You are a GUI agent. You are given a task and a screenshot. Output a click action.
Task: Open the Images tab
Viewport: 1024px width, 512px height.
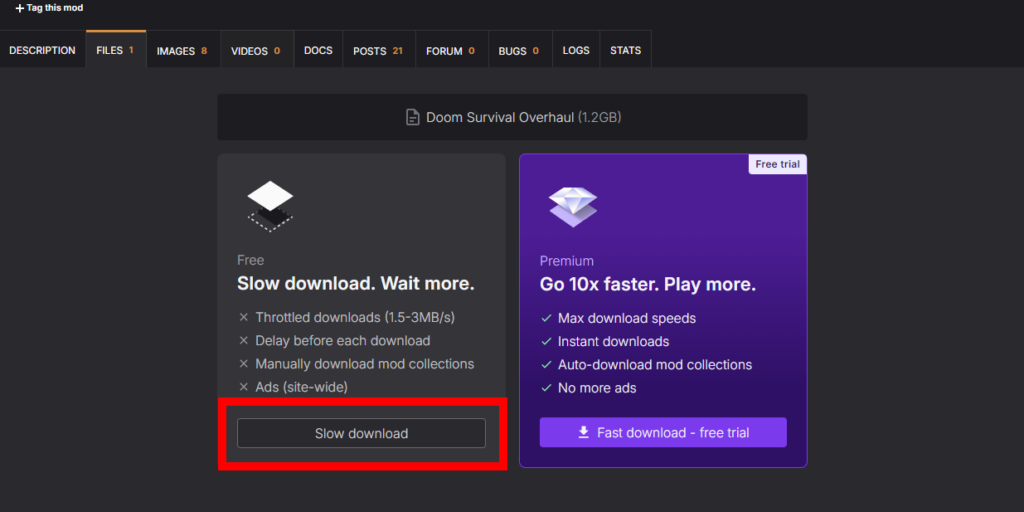(182, 51)
